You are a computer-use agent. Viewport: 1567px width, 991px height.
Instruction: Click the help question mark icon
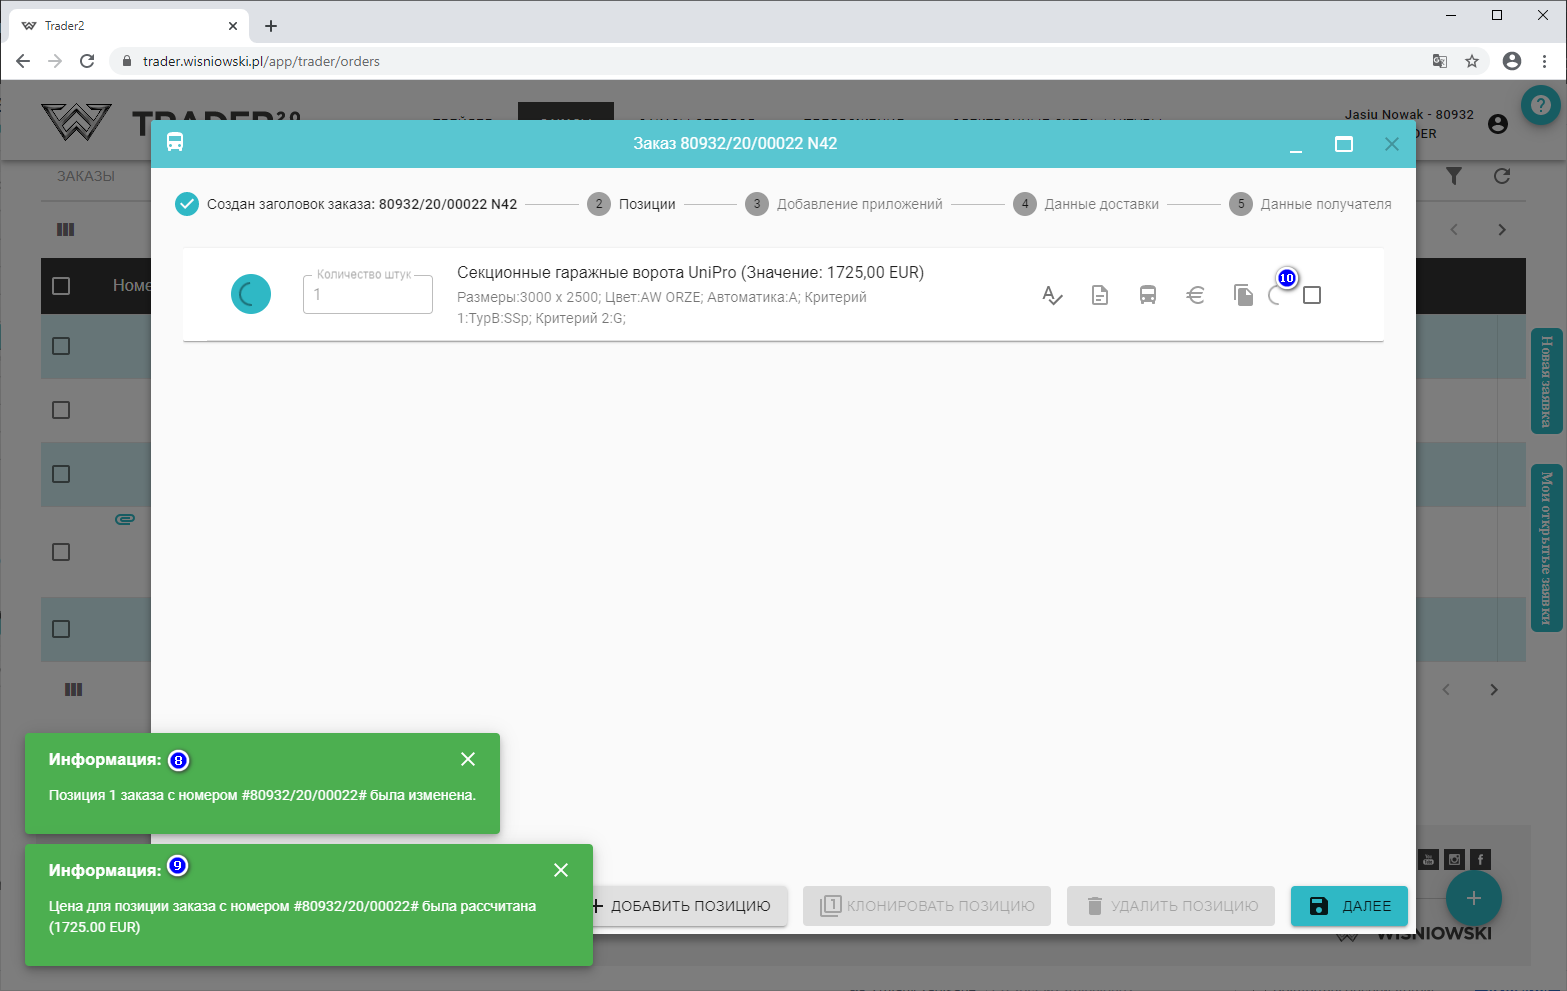pyautogui.click(x=1540, y=105)
